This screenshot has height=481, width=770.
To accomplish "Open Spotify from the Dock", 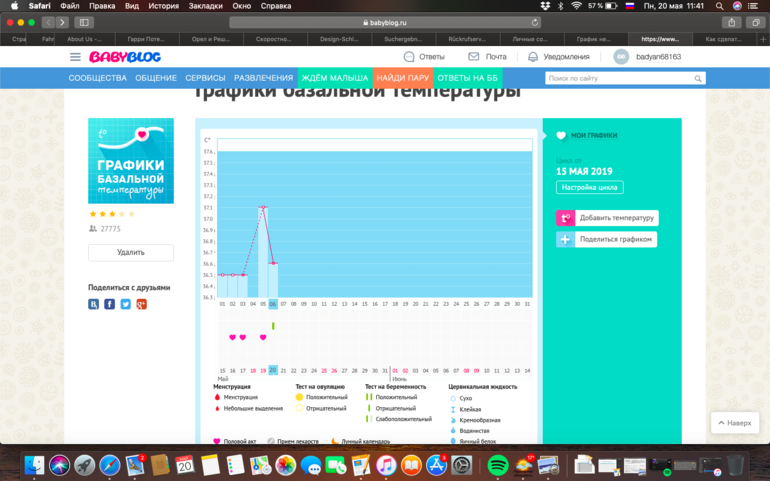I will (497, 465).
